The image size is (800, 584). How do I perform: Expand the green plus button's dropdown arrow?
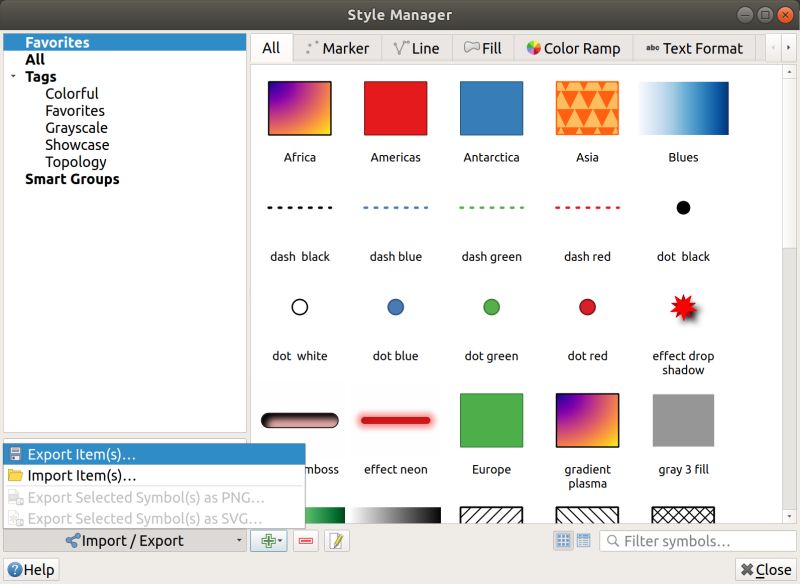[280, 540]
